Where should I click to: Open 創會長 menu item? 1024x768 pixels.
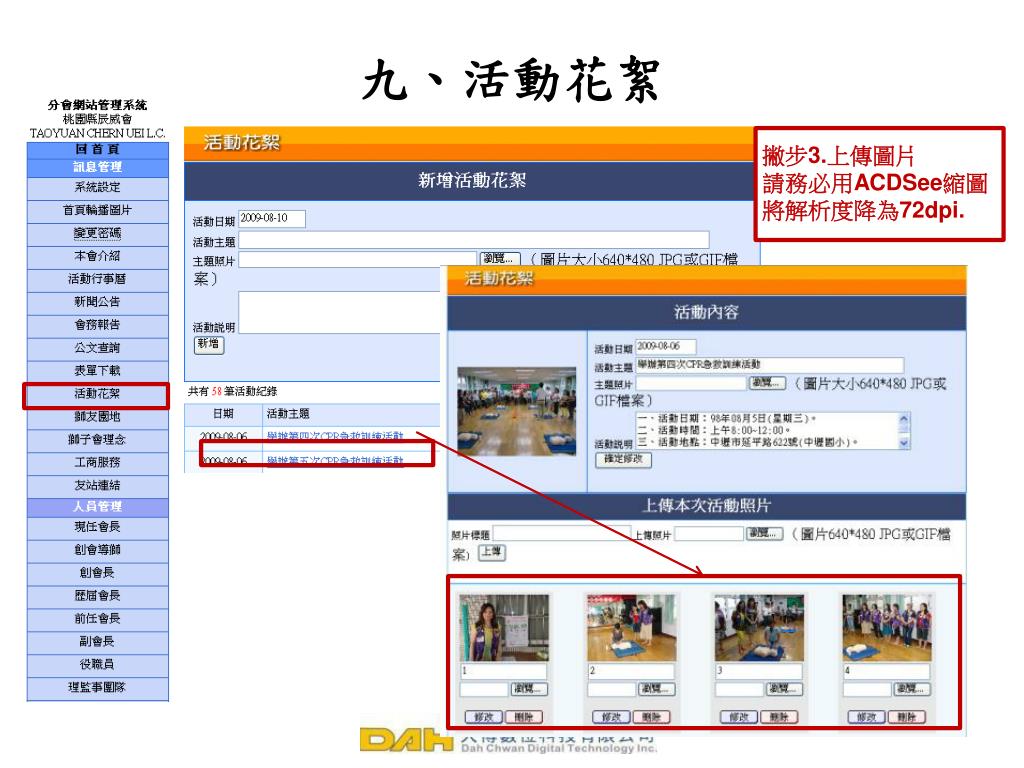(97, 572)
